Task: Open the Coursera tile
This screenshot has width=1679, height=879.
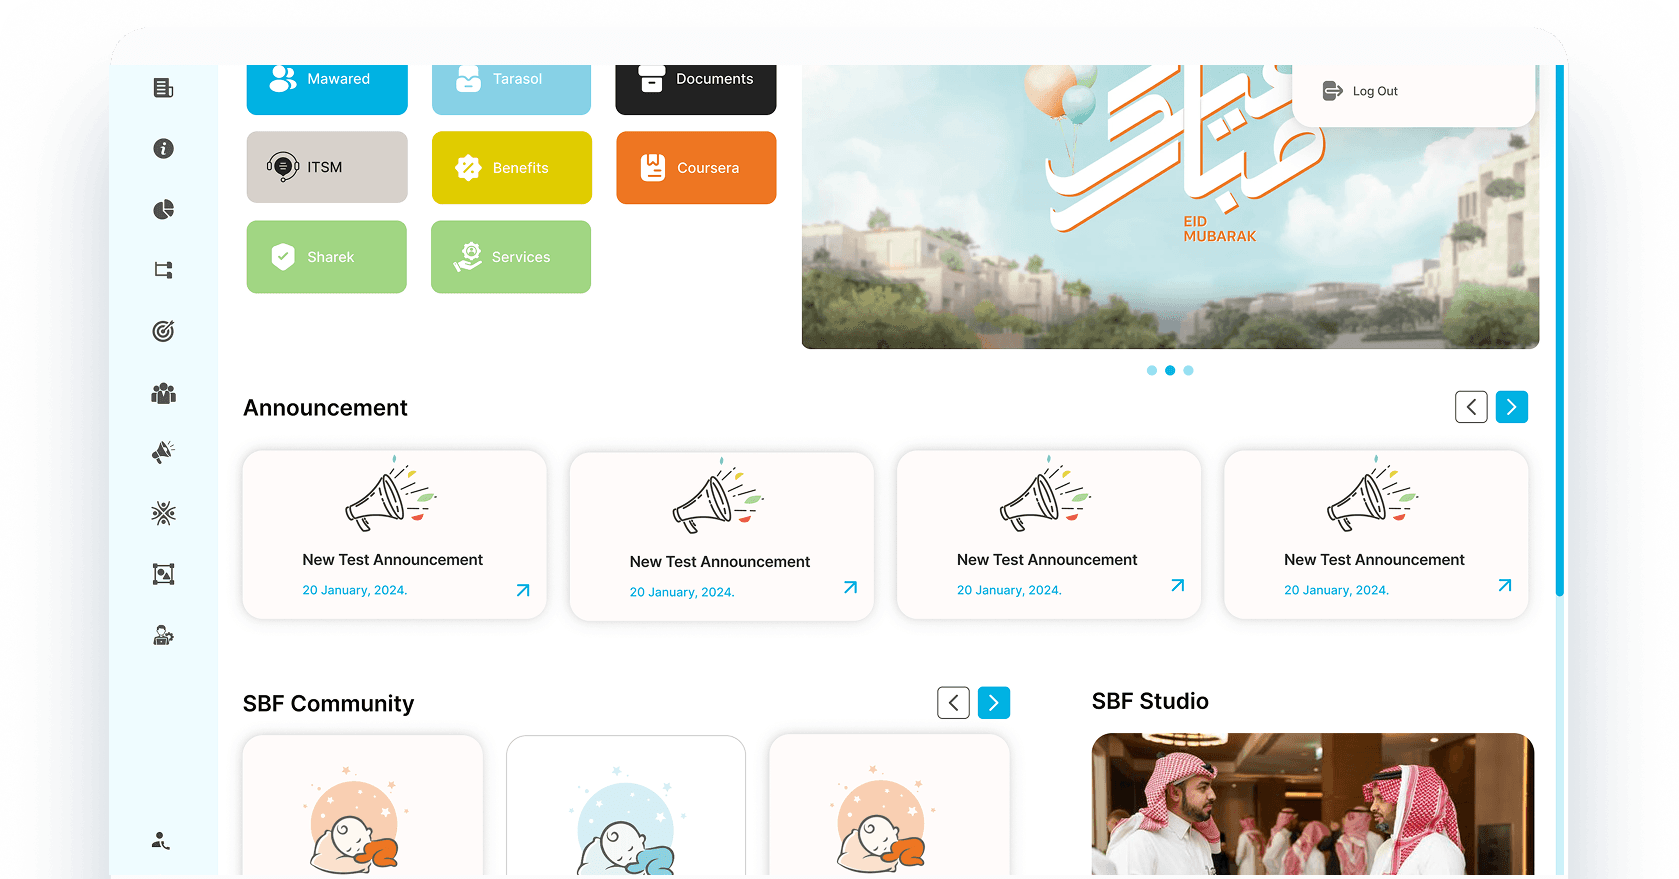Action: 696,168
